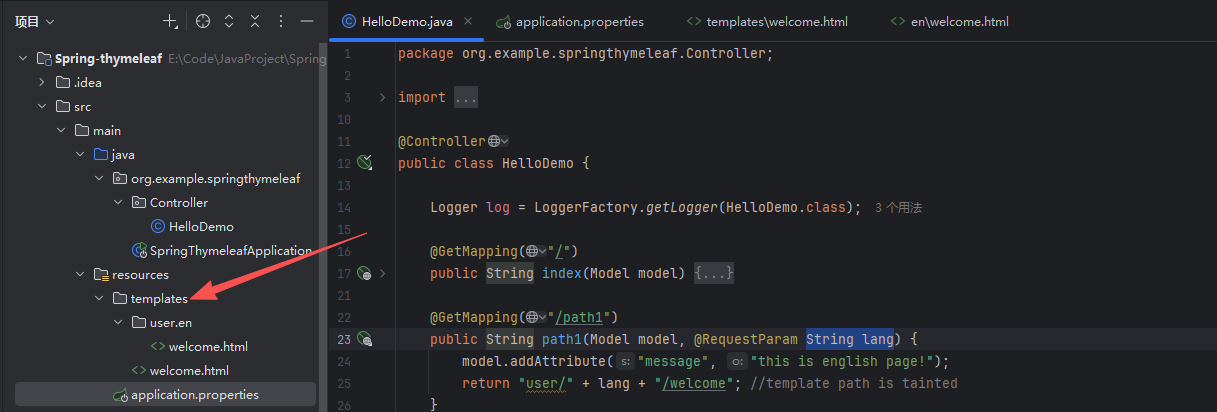Image resolution: width=1217 pixels, height=412 pixels.
Task: Click the globe URL icon next to @Controller
Action: coord(494,141)
